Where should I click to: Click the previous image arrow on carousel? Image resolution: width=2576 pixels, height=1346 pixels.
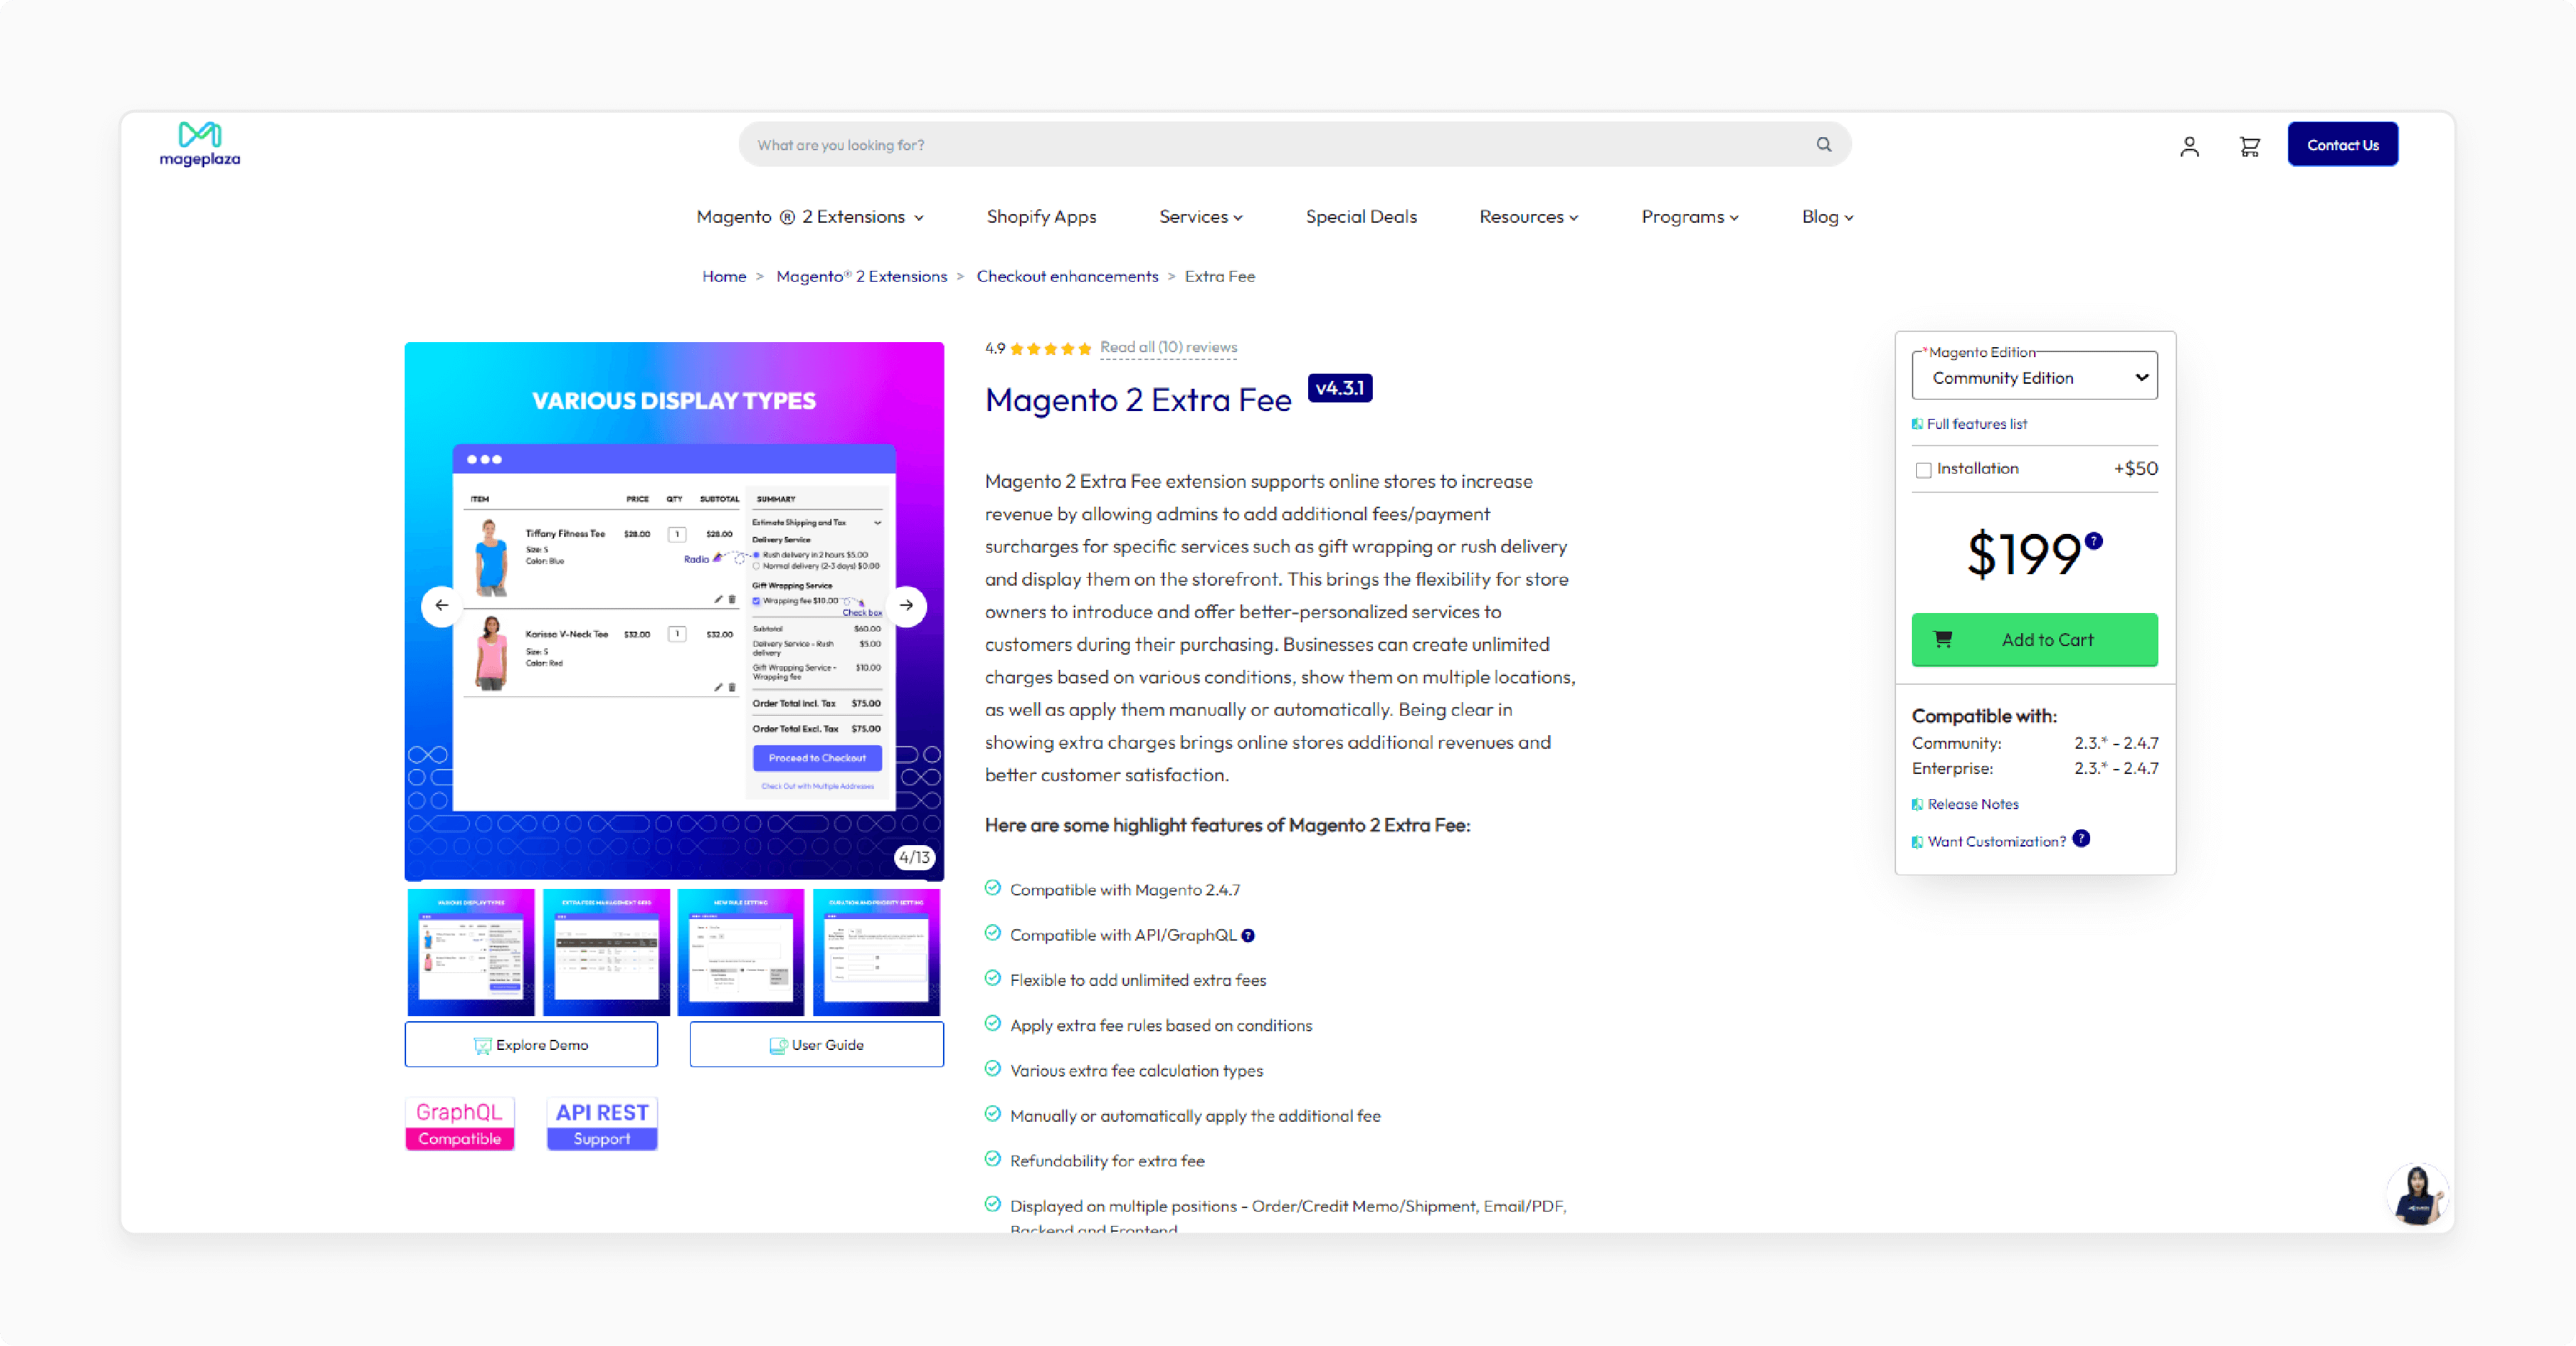pos(441,605)
